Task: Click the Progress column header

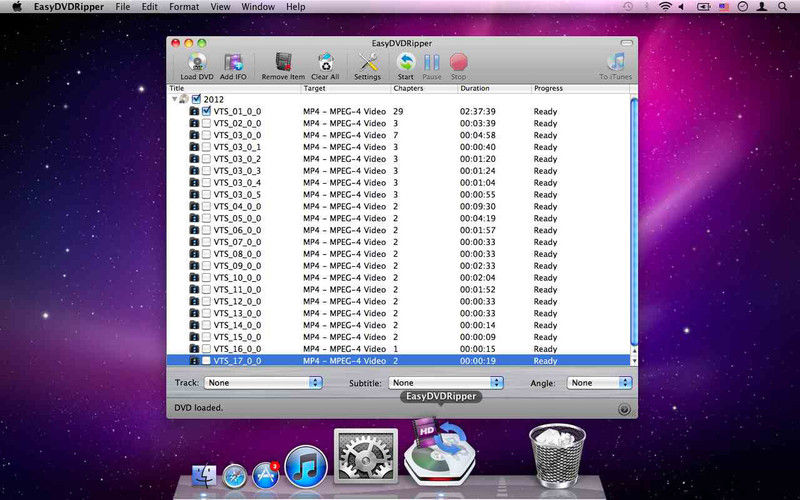Action: click(581, 88)
